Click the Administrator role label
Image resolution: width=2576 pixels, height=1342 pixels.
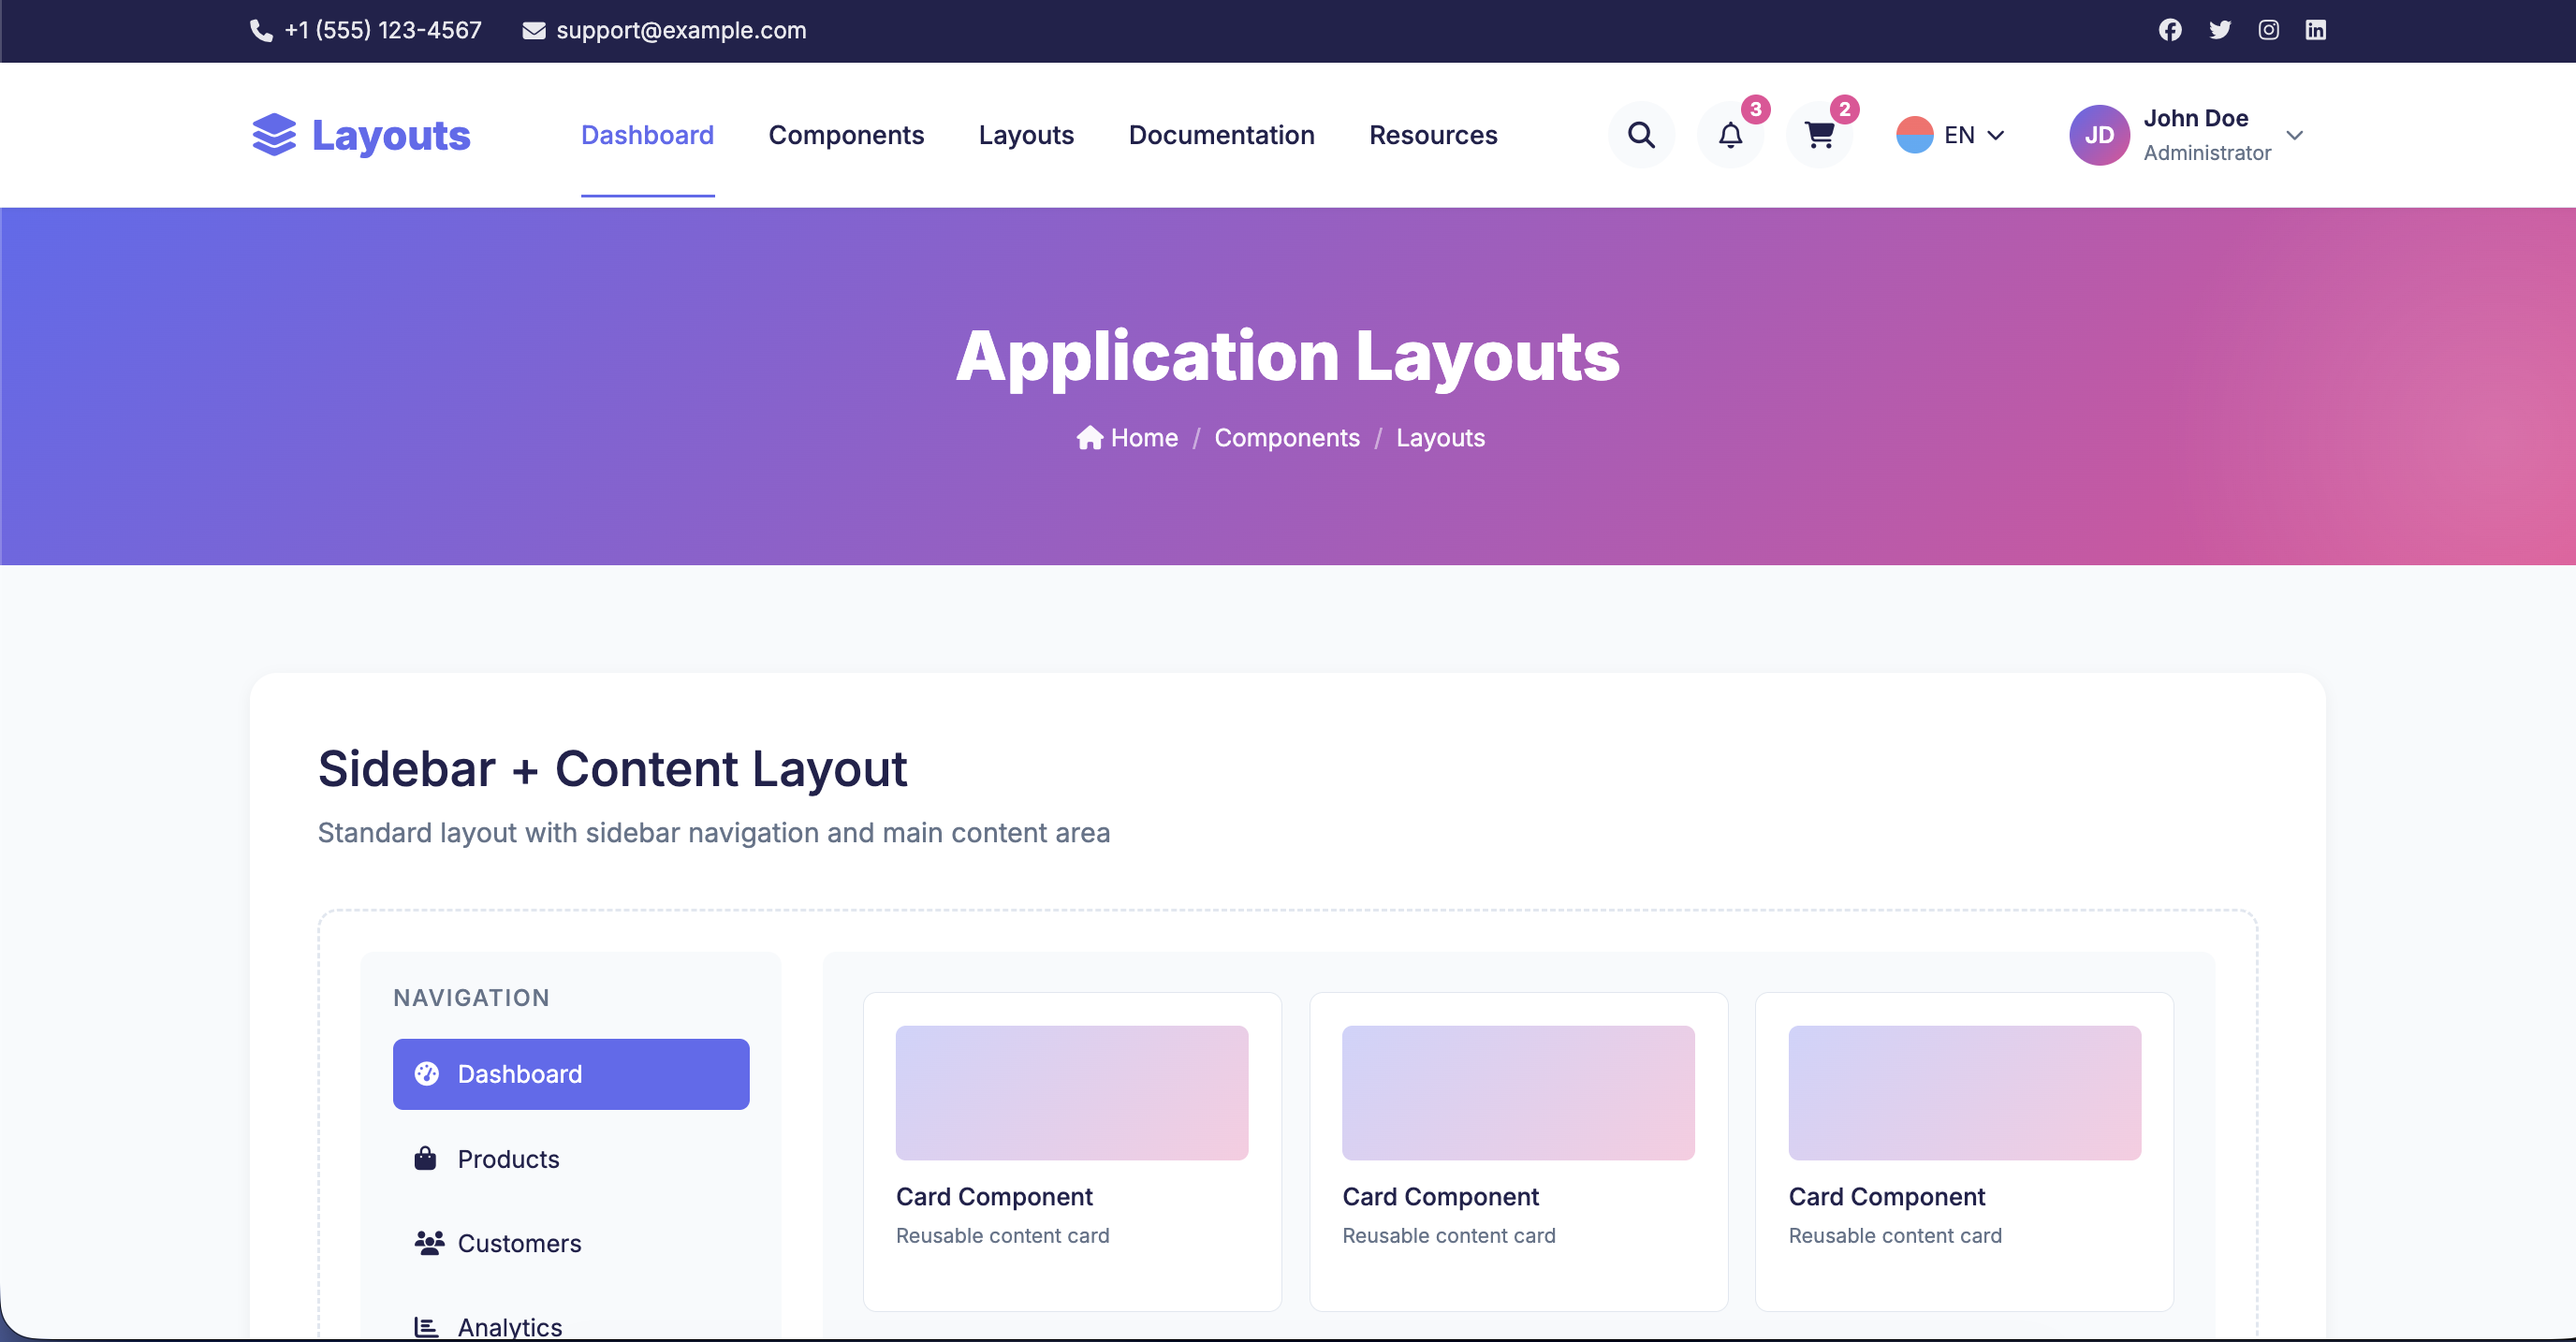(x=2207, y=153)
